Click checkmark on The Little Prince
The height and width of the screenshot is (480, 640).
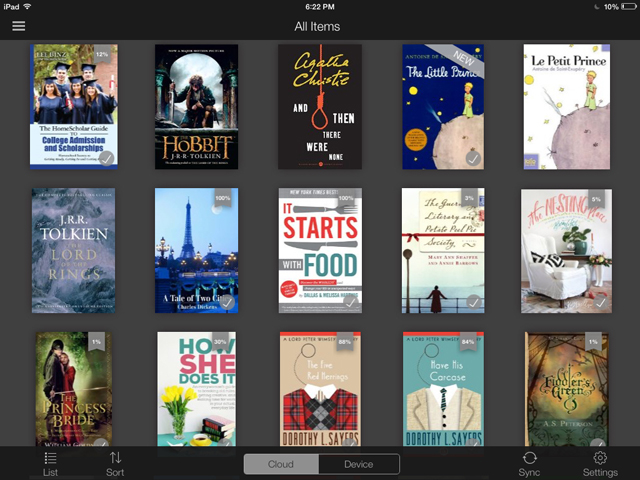click(x=473, y=158)
